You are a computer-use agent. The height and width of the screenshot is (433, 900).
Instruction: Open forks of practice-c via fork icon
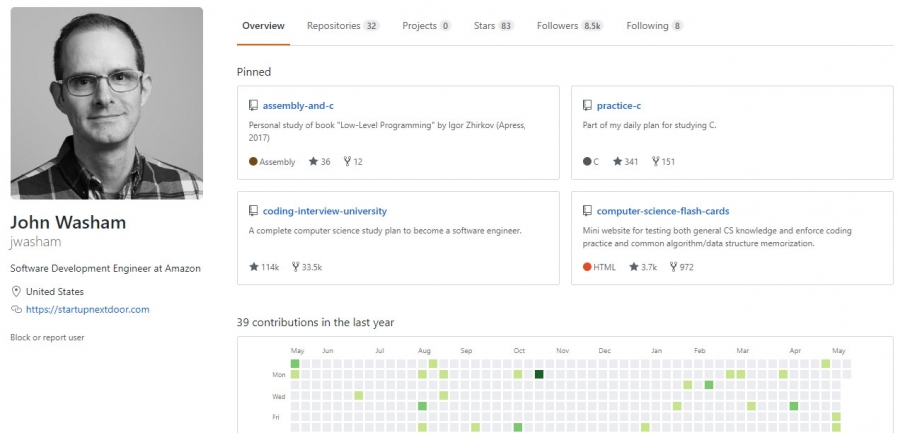[655, 162]
